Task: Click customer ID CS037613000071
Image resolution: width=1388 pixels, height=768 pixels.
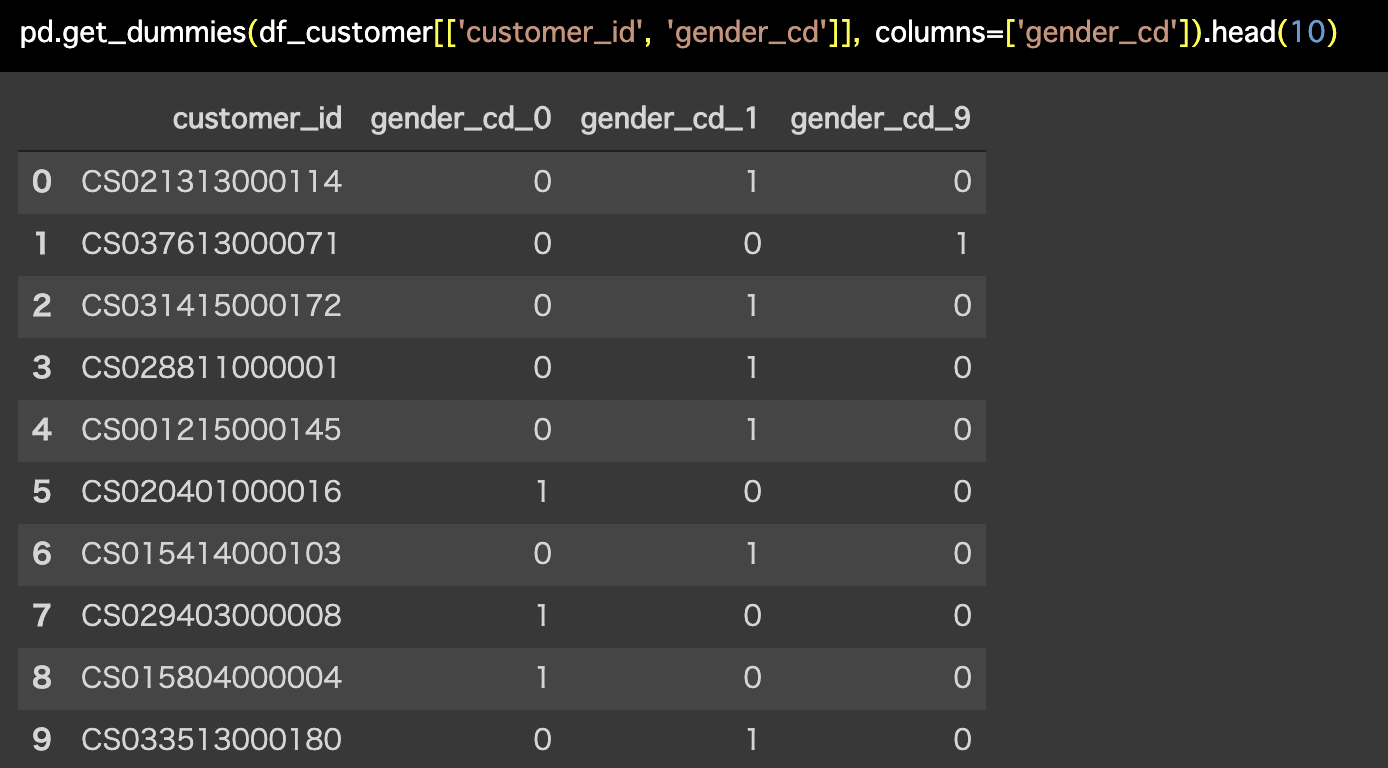Action: click(x=210, y=244)
